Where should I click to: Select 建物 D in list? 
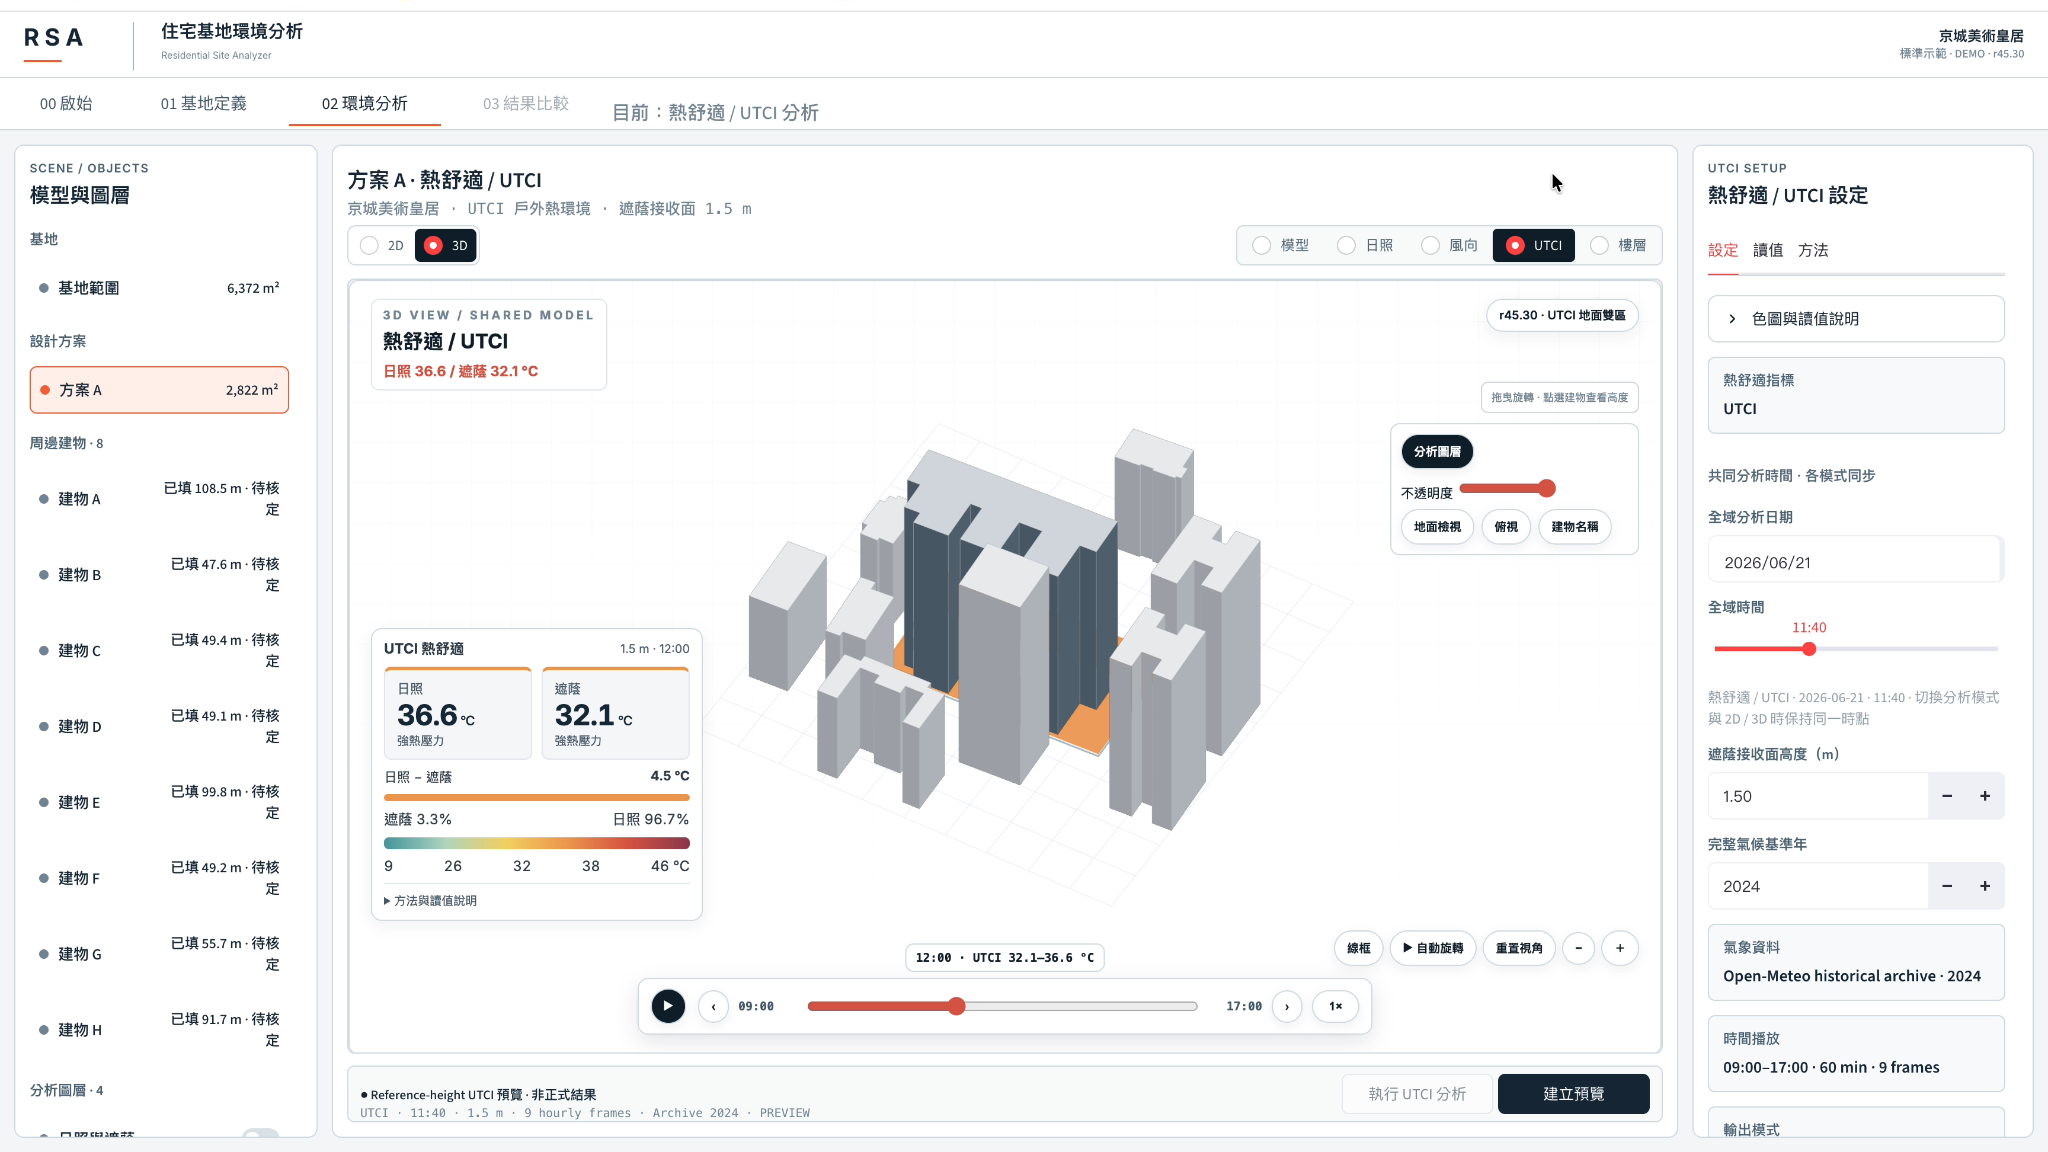tap(159, 727)
